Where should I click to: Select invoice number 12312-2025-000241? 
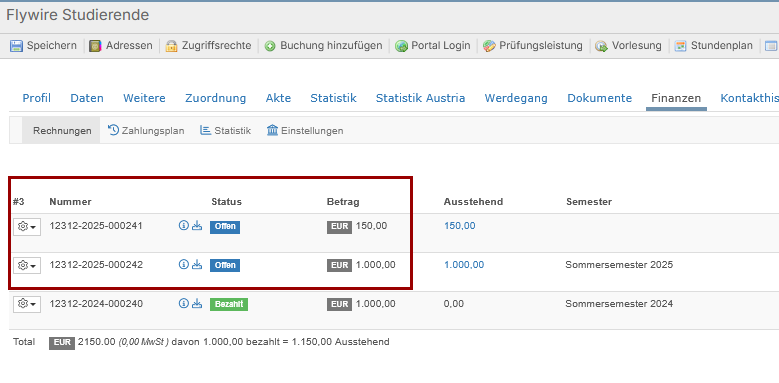pyautogui.click(x=96, y=226)
